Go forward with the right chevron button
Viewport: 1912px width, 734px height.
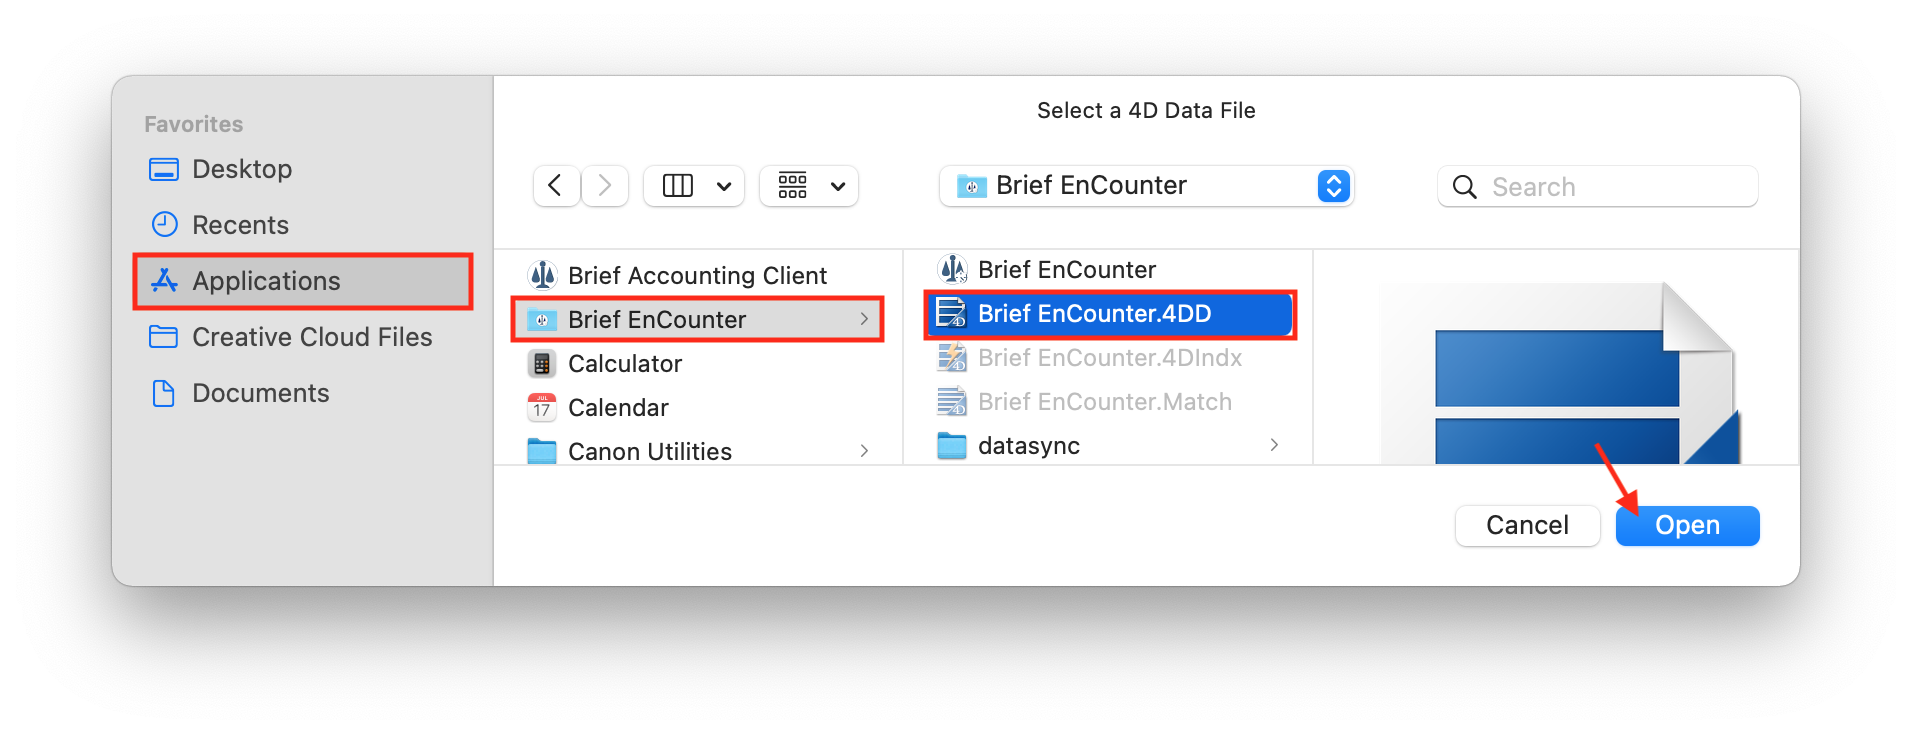click(605, 186)
